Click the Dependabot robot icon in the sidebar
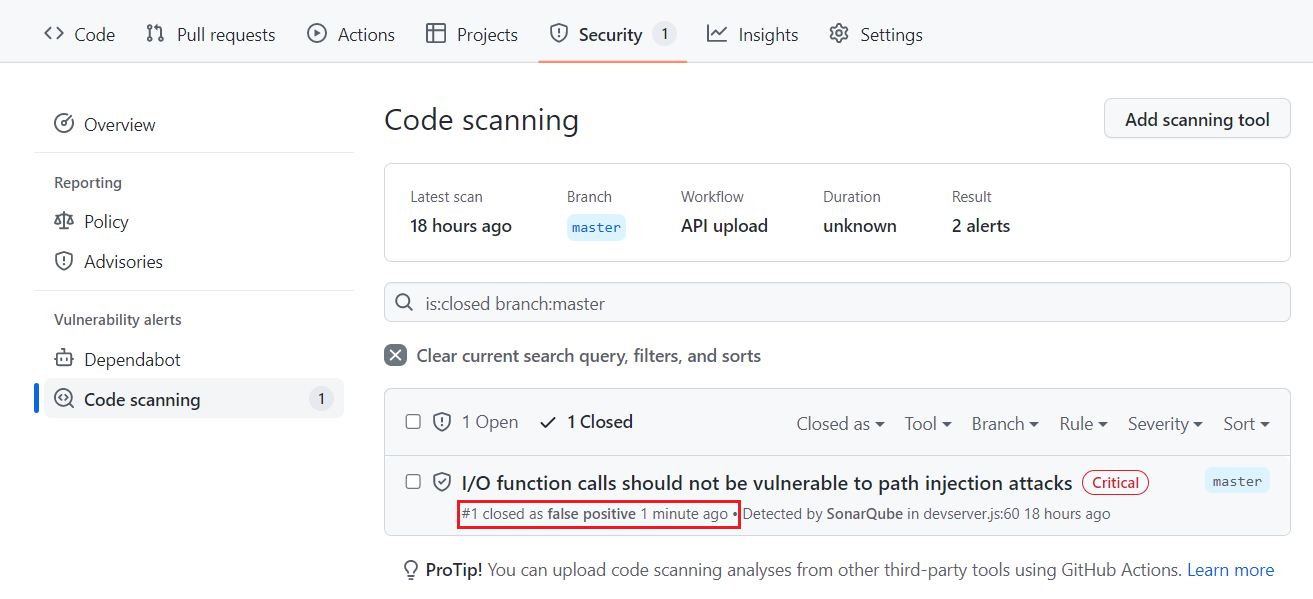This screenshot has height=599, width=1313. pos(63,358)
